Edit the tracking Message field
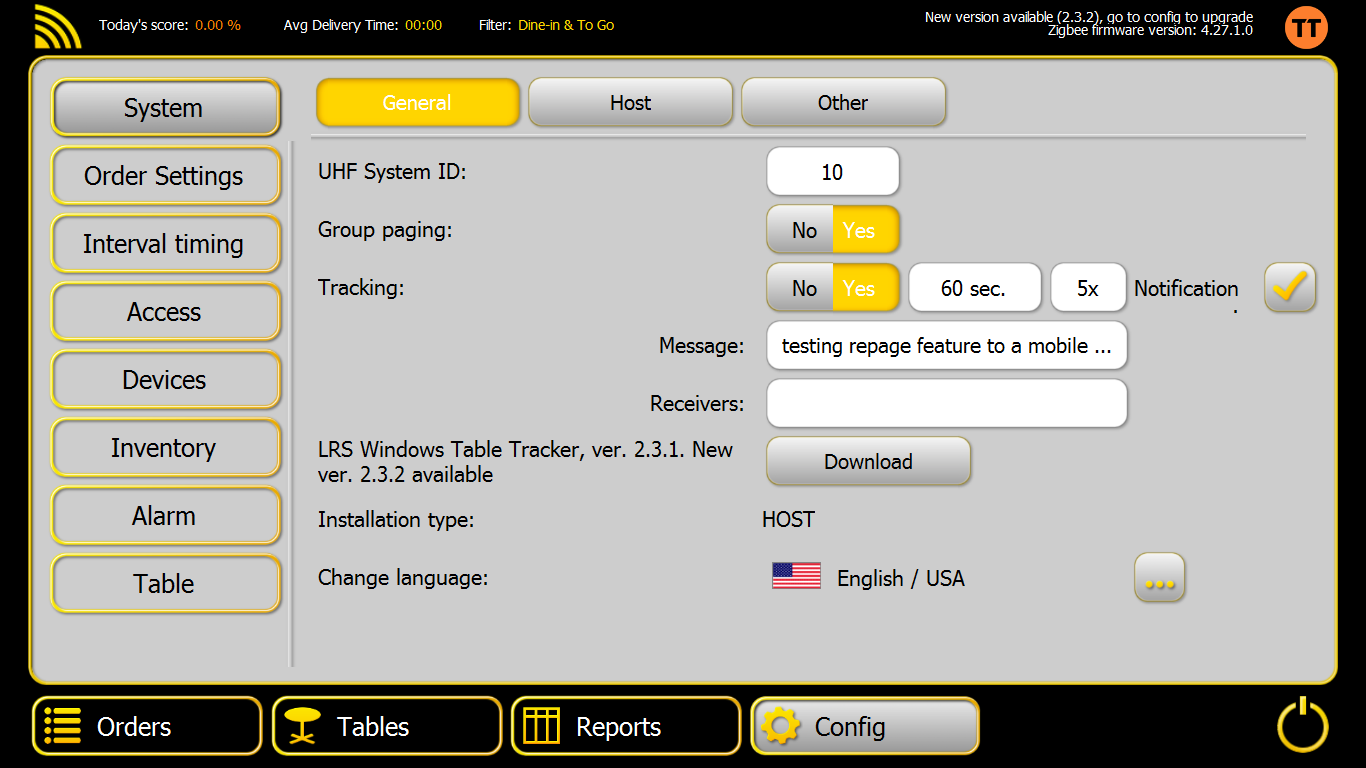 947,346
